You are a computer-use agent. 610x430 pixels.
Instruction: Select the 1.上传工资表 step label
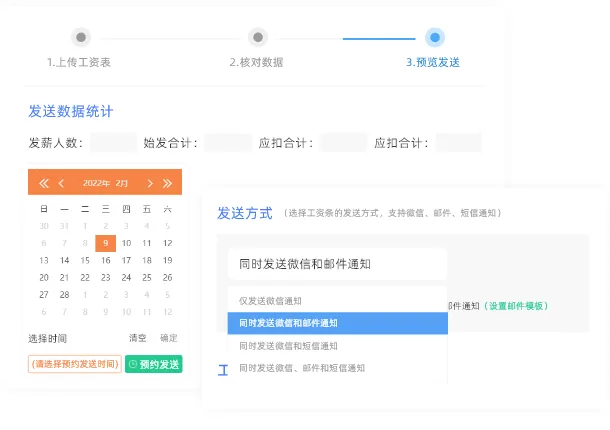(x=79, y=62)
